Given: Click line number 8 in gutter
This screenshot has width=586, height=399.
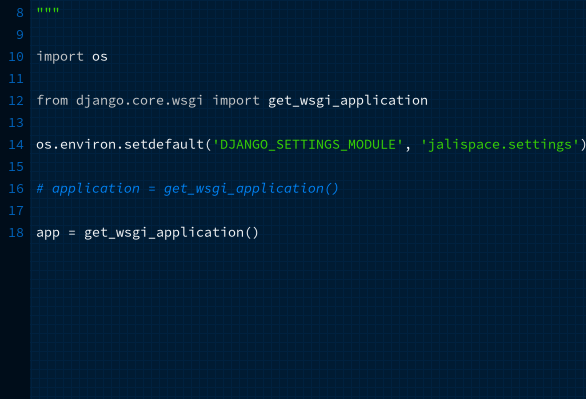Looking at the screenshot, I should (20, 13).
